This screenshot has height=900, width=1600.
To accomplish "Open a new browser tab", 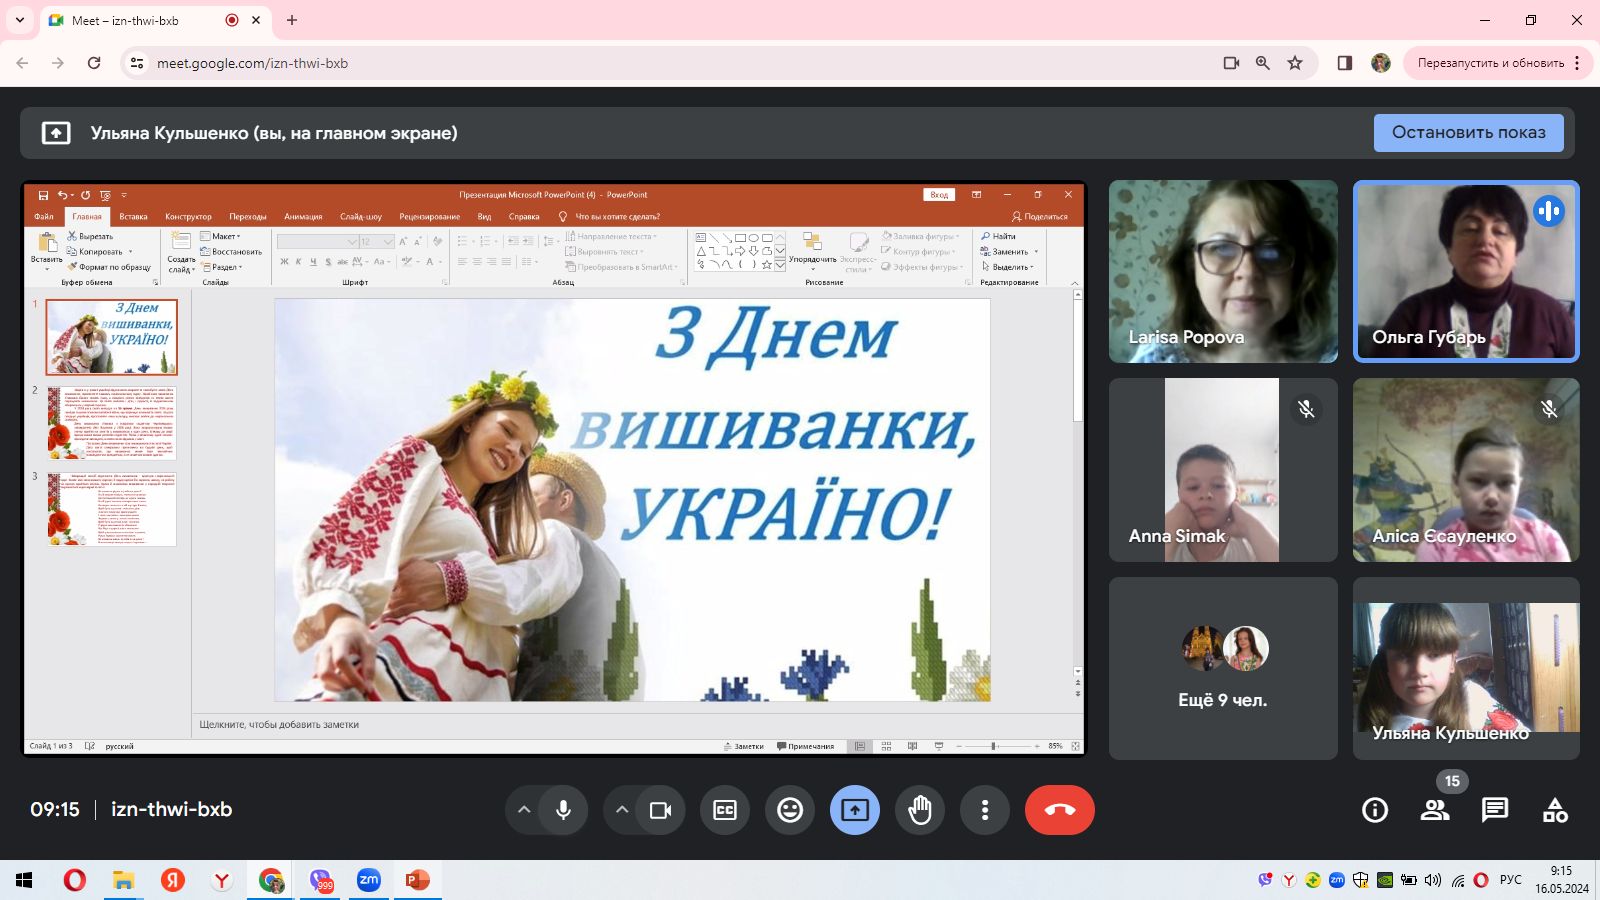I will tap(292, 20).
